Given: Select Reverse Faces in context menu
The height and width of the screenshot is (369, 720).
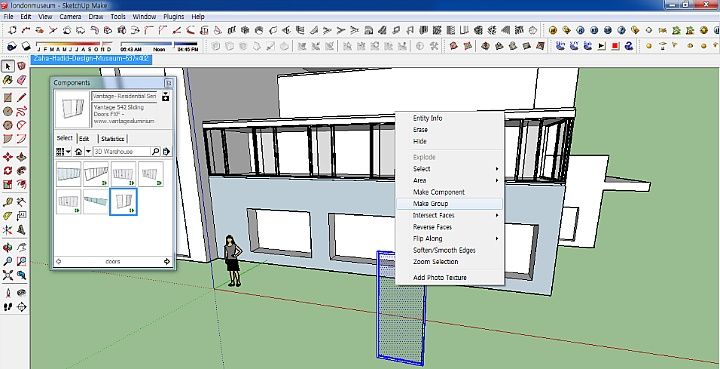Looking at the screenshot, I should coord(450,227).
